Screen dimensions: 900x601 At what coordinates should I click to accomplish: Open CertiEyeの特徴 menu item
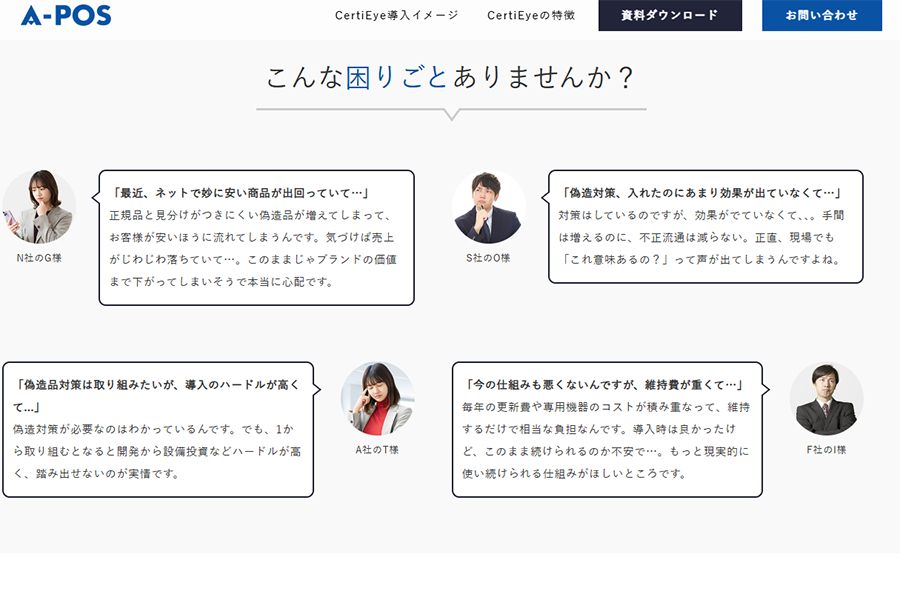[x=531, y=15]
